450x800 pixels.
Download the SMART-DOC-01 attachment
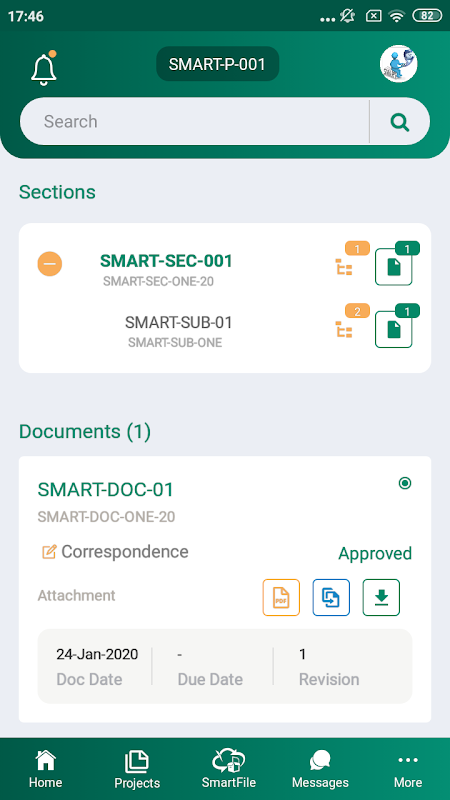coord(381,597)
